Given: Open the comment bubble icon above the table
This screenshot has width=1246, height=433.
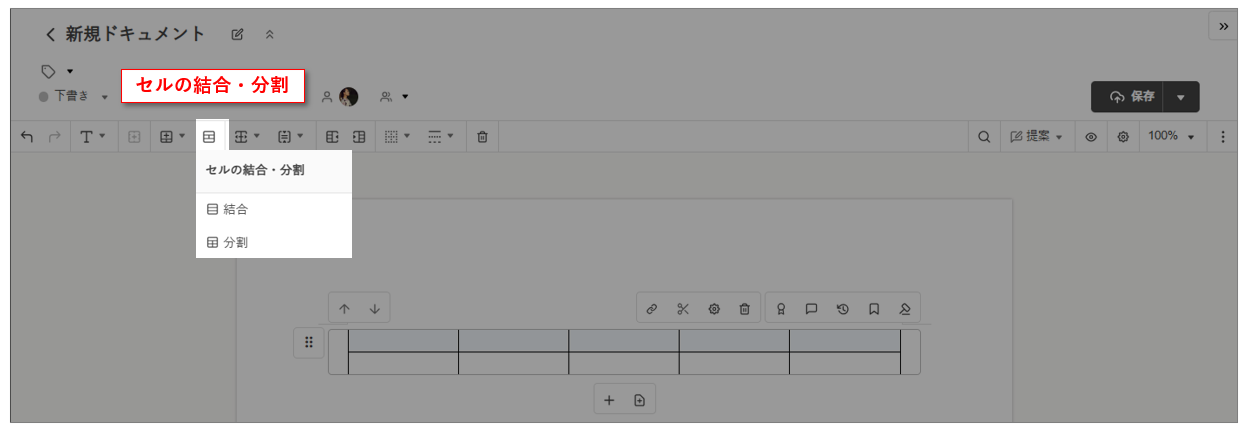Looking at the screenshot, I should pos(812,309).
